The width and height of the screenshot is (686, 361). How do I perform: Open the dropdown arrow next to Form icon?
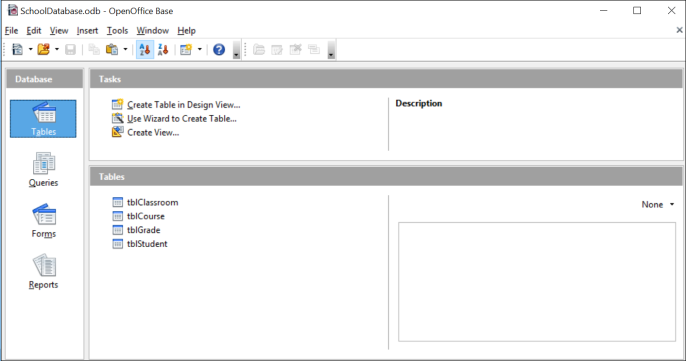click(x=200, y=49)
